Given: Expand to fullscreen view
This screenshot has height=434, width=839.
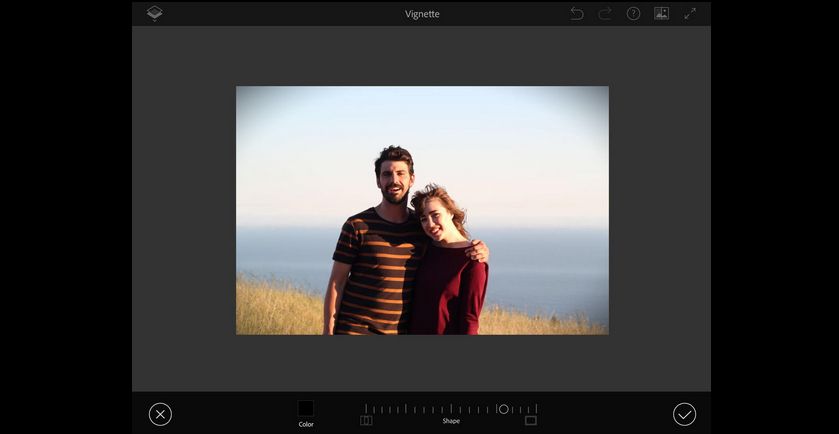Looking at the screenshot, I should tap(690, 14).
